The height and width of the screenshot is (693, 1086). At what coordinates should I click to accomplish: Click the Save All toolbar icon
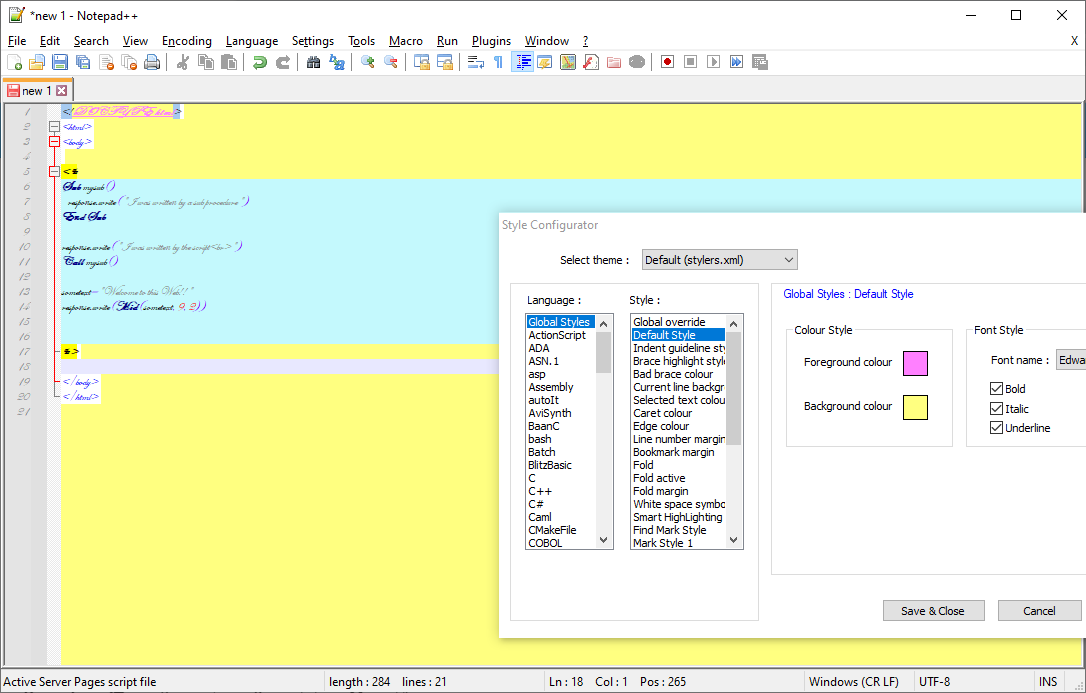point(83,62)
